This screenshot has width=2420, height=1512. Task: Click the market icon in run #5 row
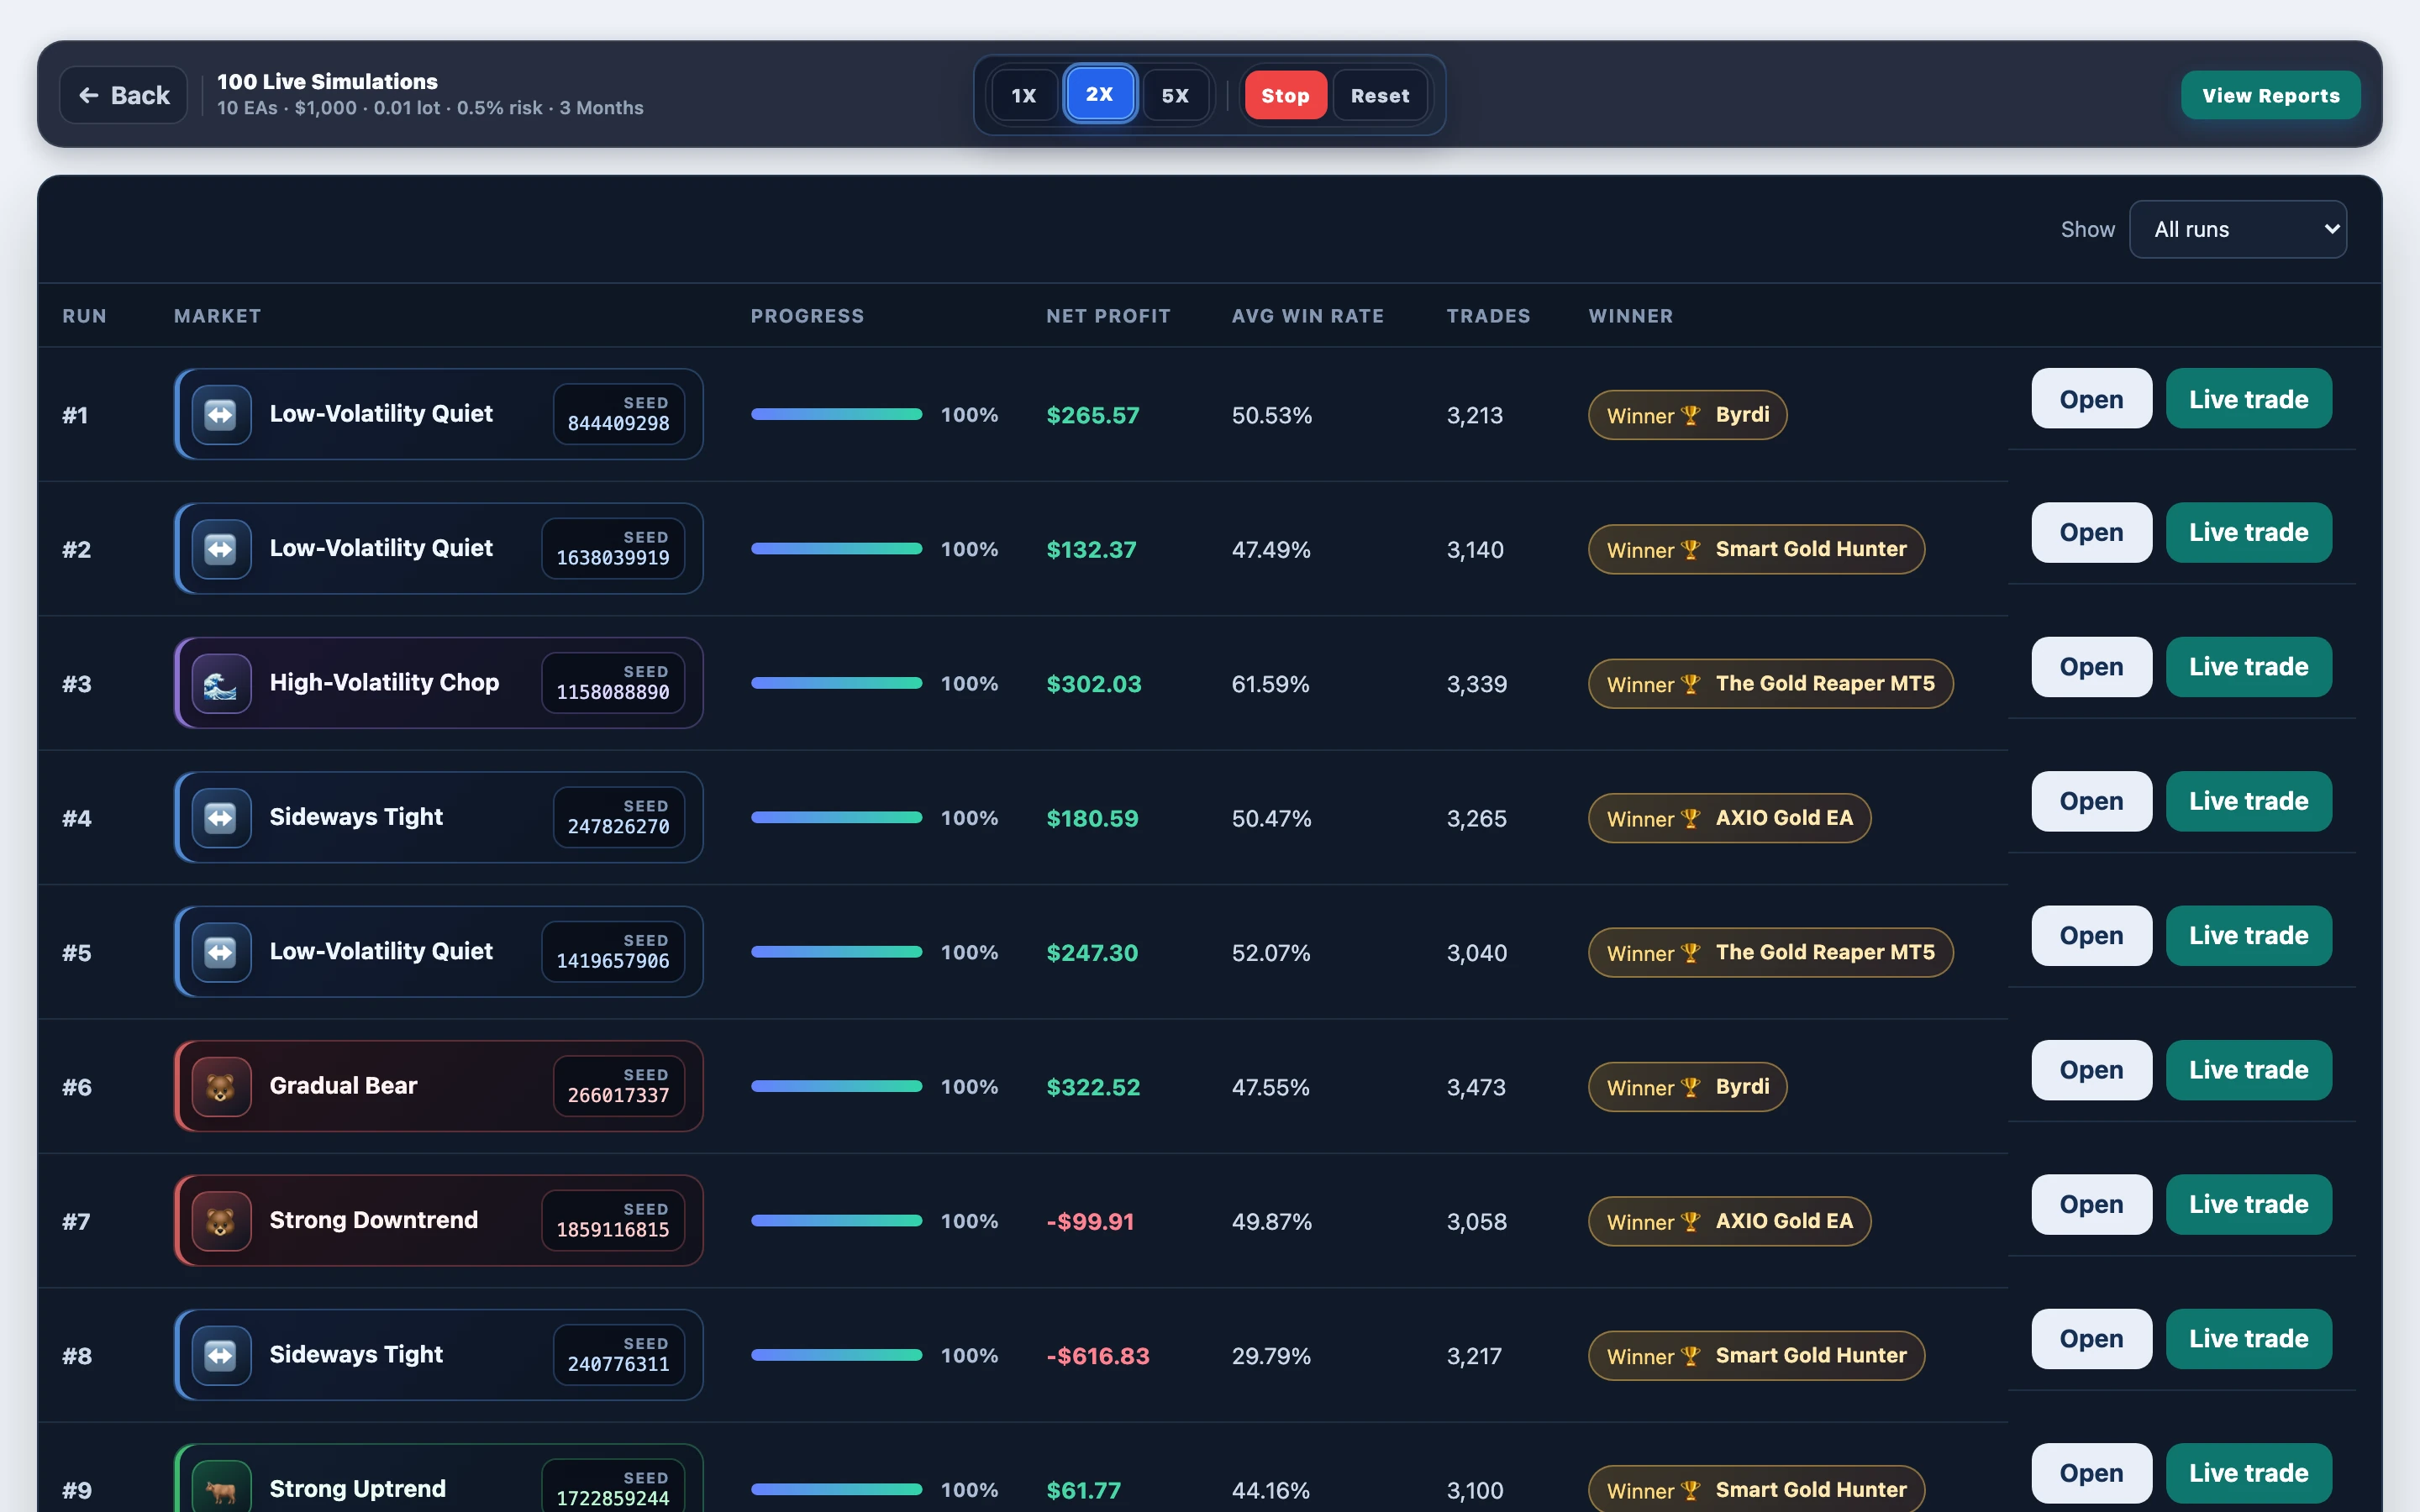[221, 952]
